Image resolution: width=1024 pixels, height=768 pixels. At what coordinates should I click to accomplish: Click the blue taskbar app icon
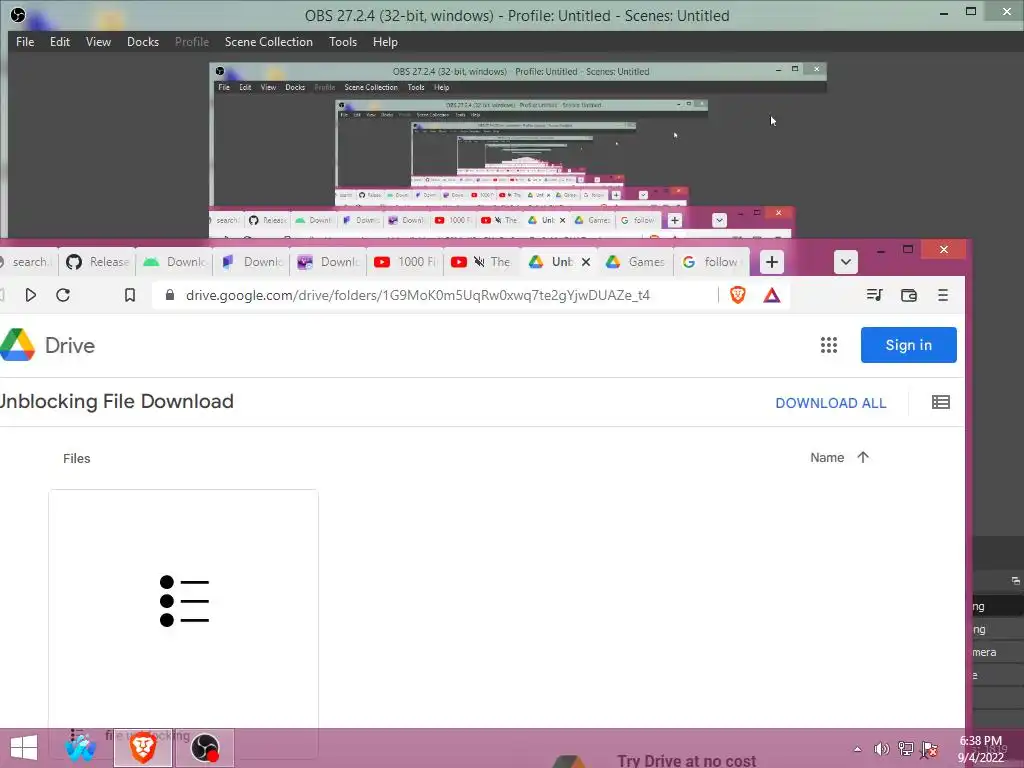pos(81,748)
